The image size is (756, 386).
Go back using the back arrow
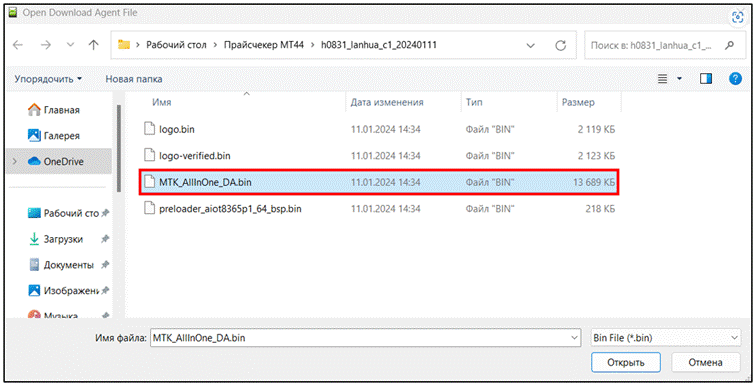point(18,45)
